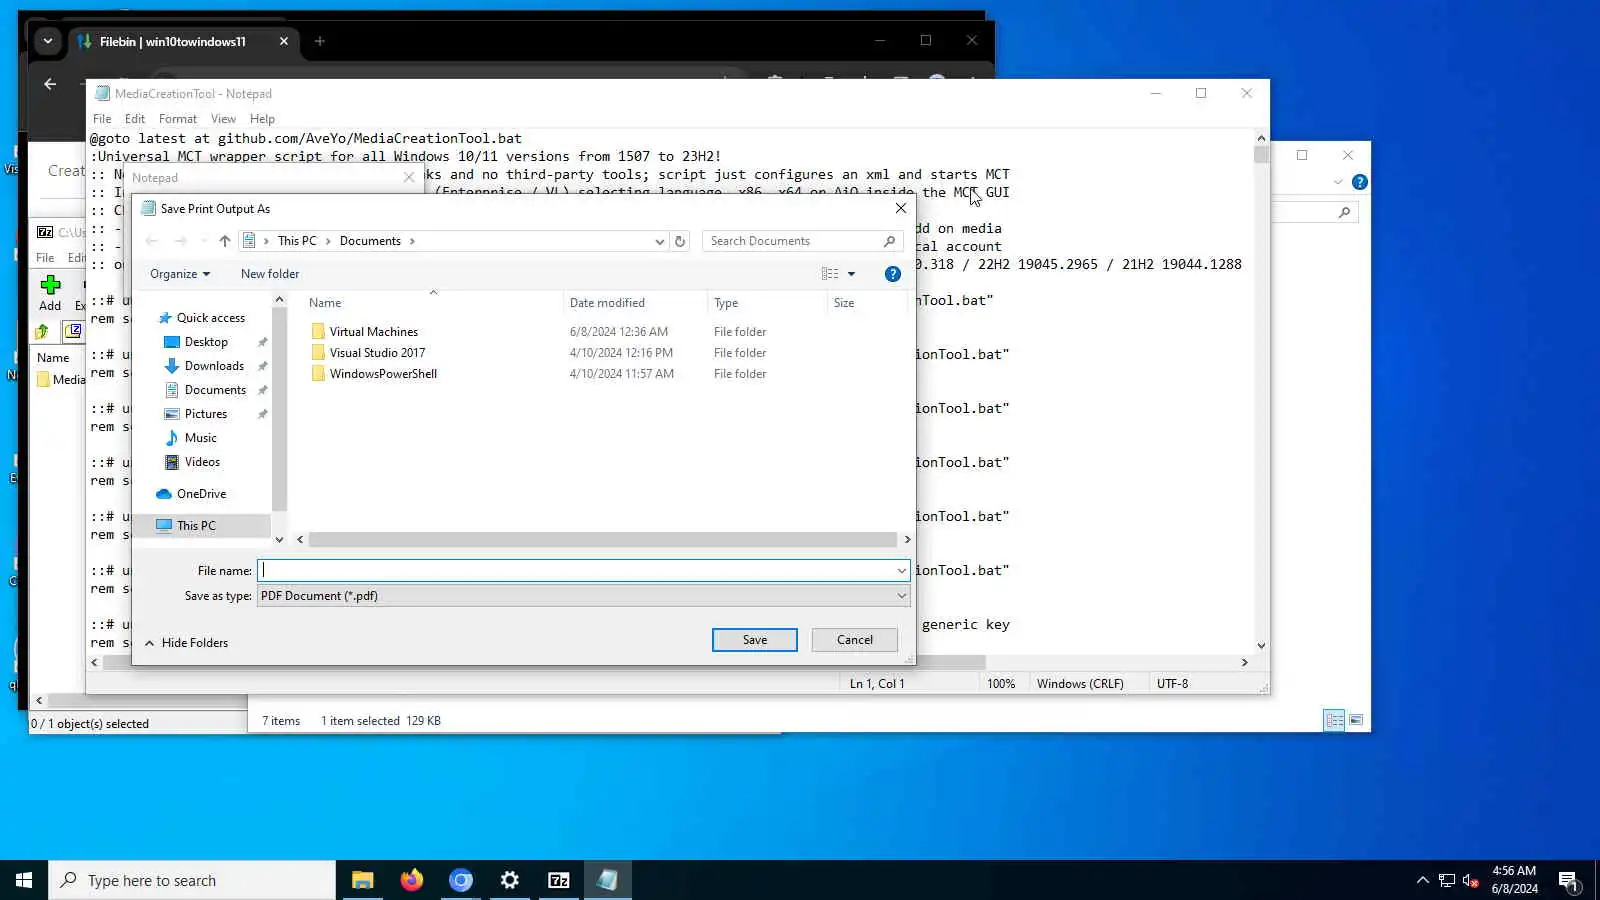This screenshot has width=1600, height=900.
Task: Expand the File Explorer ribbon chevron
Action: (1338, 182)
